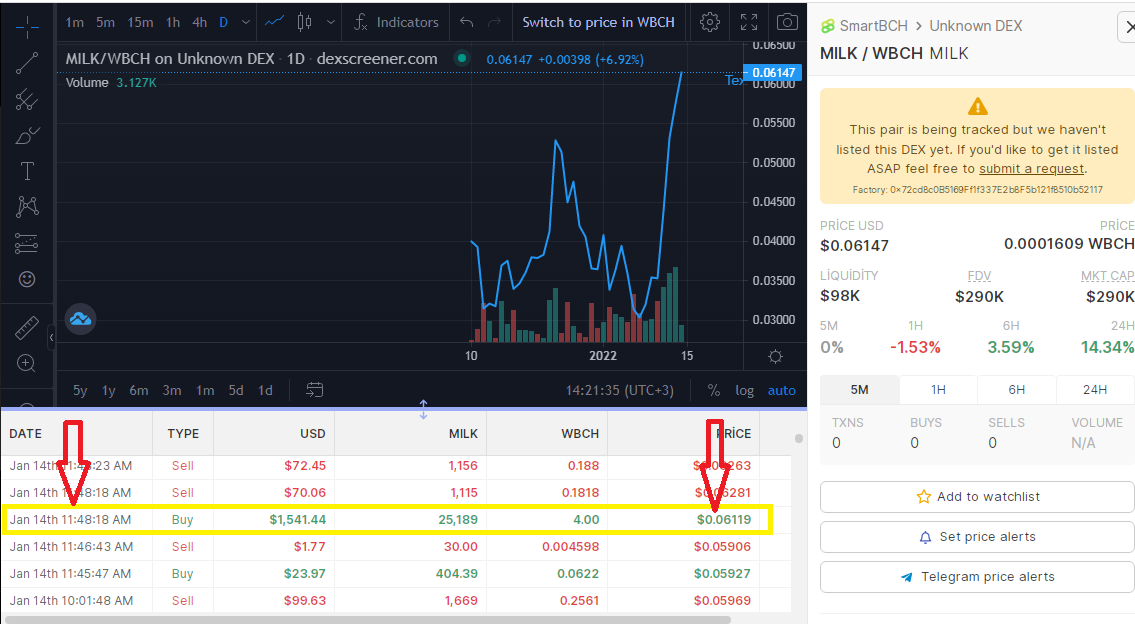Set chart interval to 4h
The height and width of the screenshot is (624, 1135).
click(x=200, y=22)
